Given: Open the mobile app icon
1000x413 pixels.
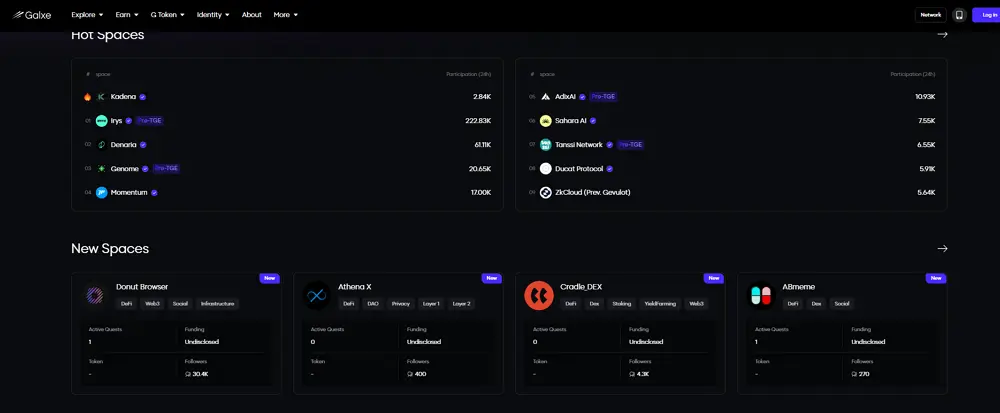Looking at the screenshot, I should pos(959,15).
